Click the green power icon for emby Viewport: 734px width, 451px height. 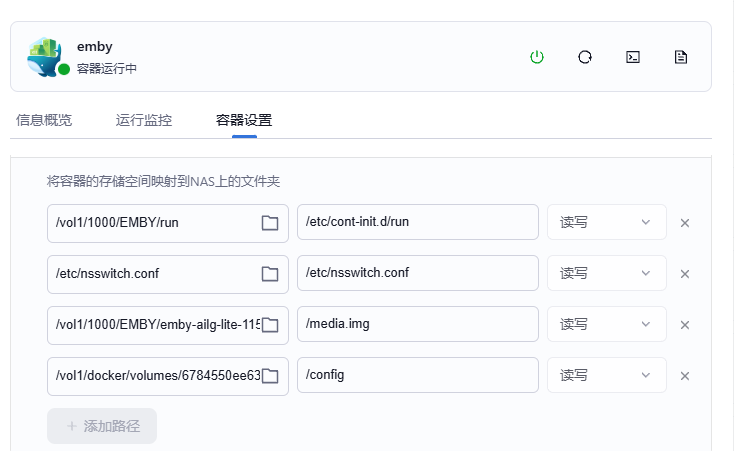(x=536, y=57)
